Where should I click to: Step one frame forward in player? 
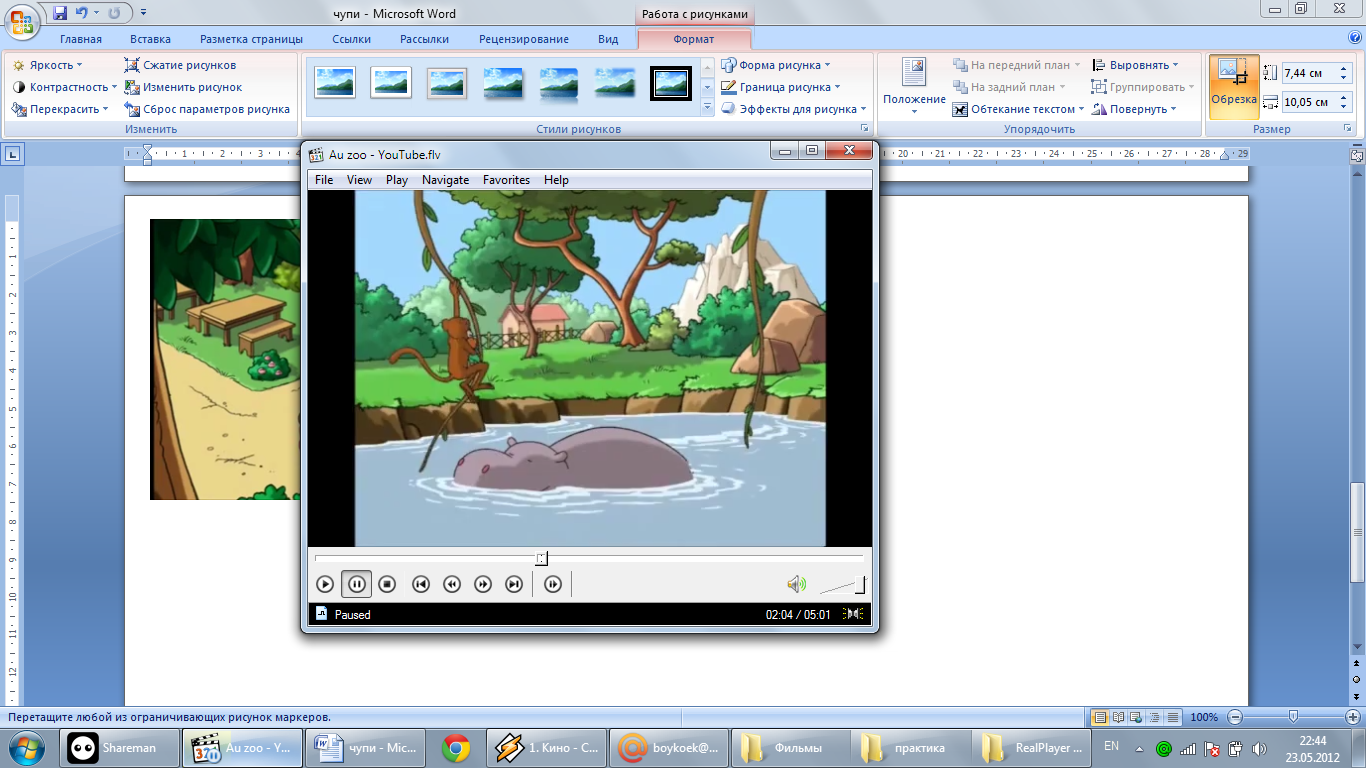(553, 584)
